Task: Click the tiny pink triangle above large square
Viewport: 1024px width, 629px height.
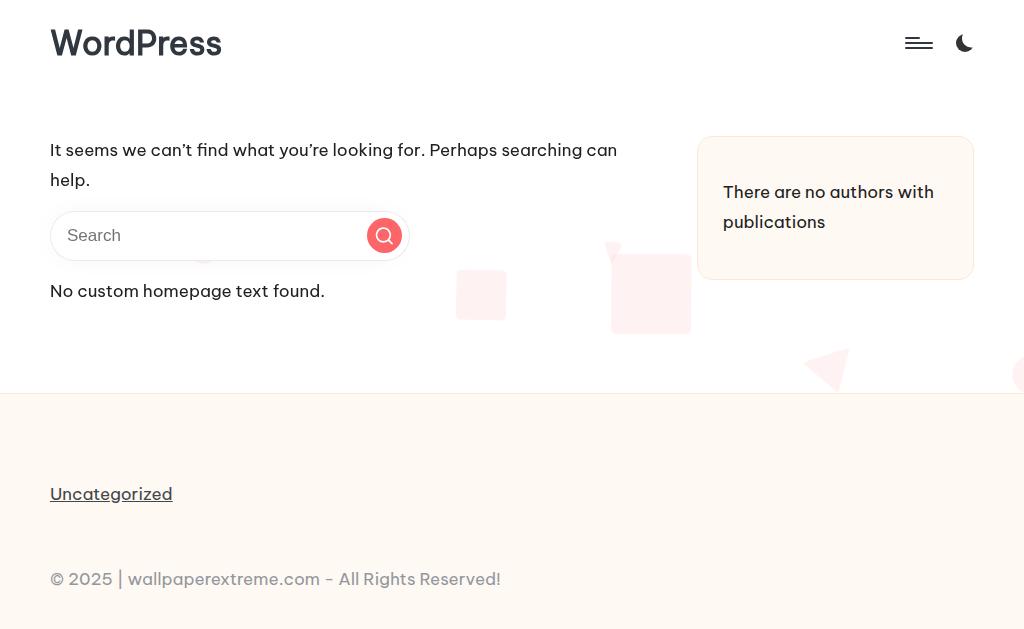Action: [x=612, y=250]
